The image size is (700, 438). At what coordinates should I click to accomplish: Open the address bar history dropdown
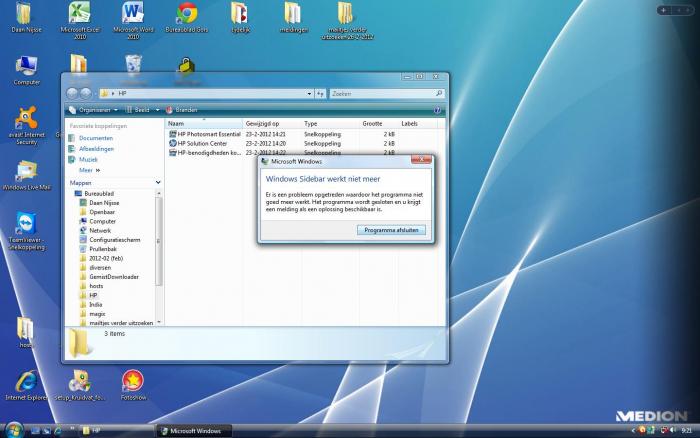(309, 94)
